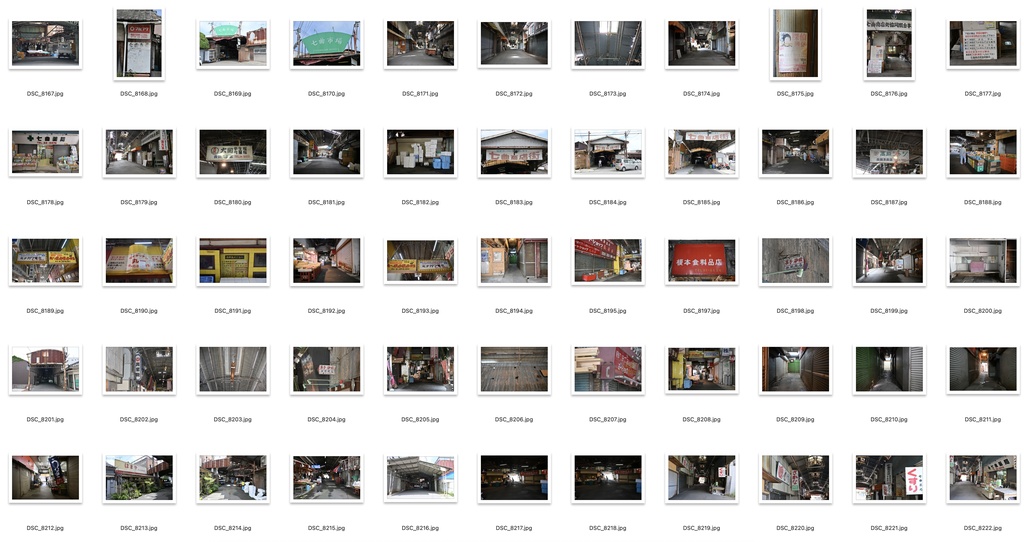This screenshot has width=1024, height=542.
Task: Click the DSC_8202.jpg thumbnail
Action: tap(139, 370)
